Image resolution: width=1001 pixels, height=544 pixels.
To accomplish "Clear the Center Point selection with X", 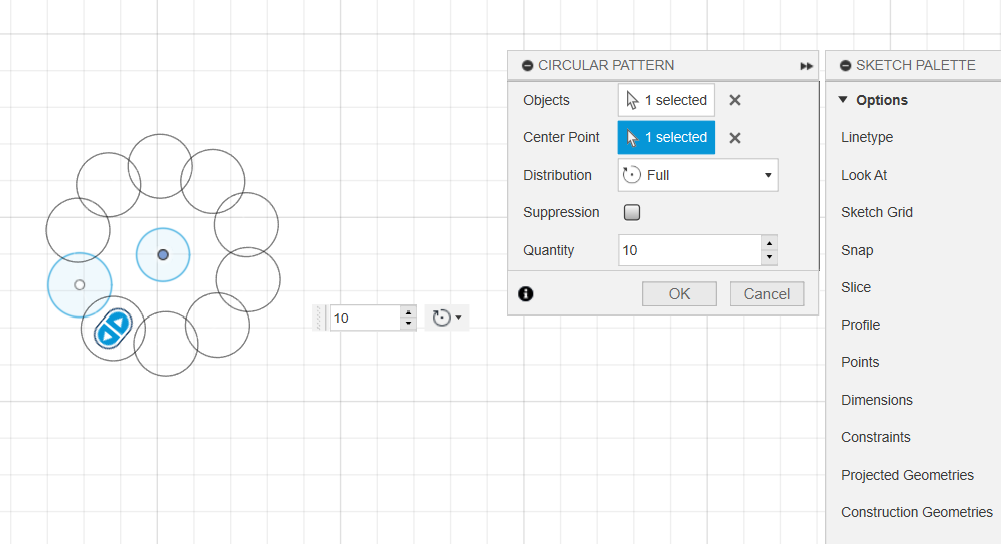I will pos(735,138).
